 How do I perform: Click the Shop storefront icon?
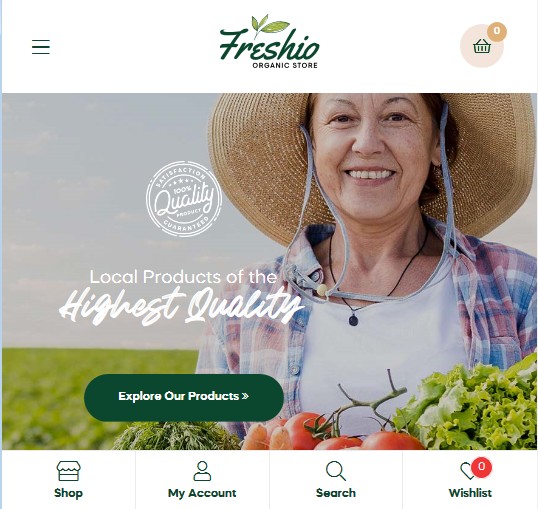69,471
